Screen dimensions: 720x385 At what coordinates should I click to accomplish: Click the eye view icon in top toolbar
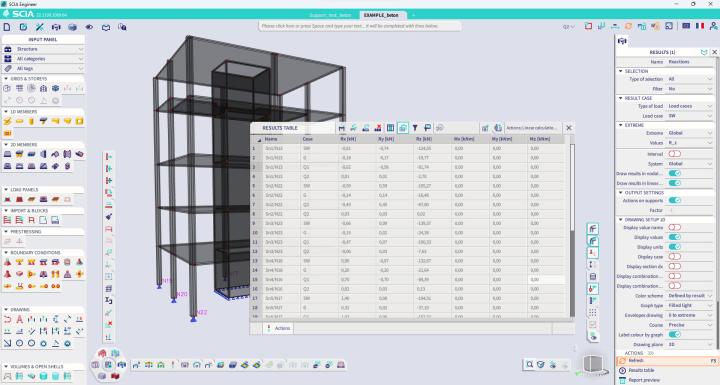click(x=89, y=27)
